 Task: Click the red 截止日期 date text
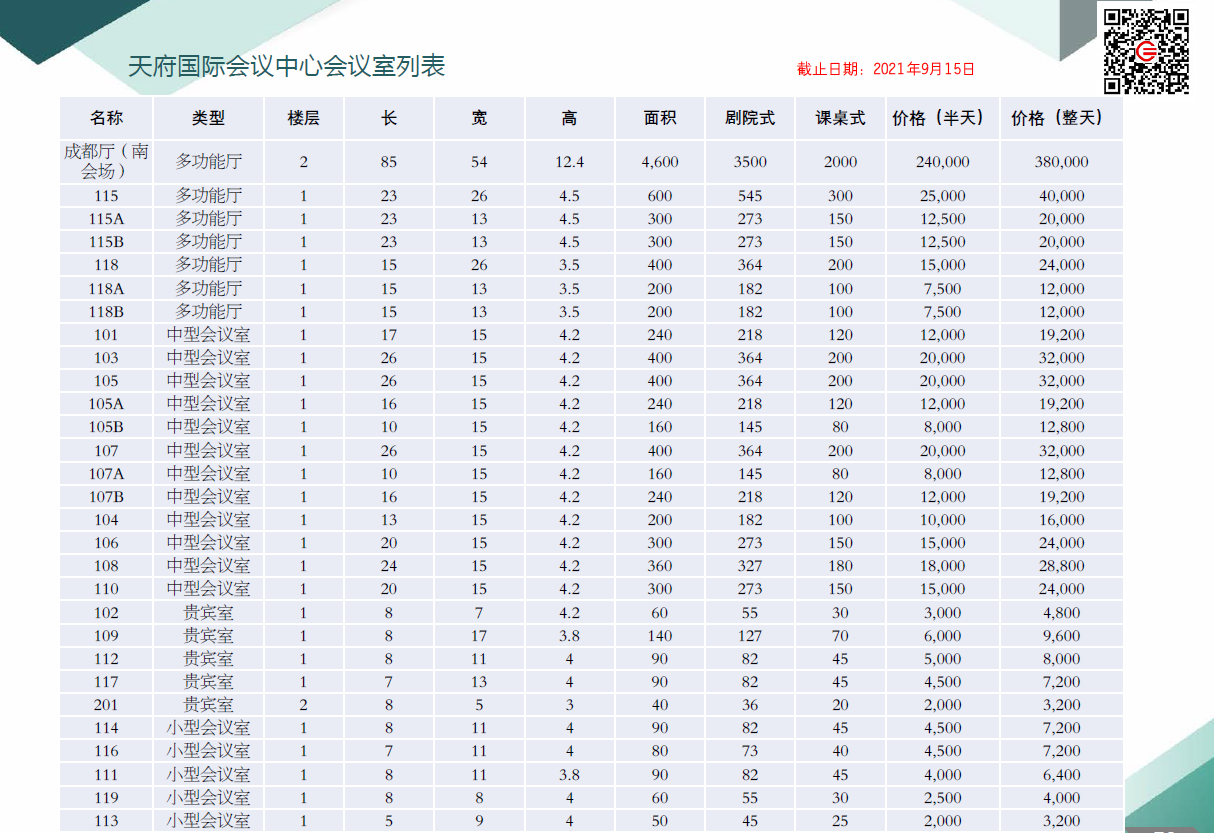tap(885, 69)
